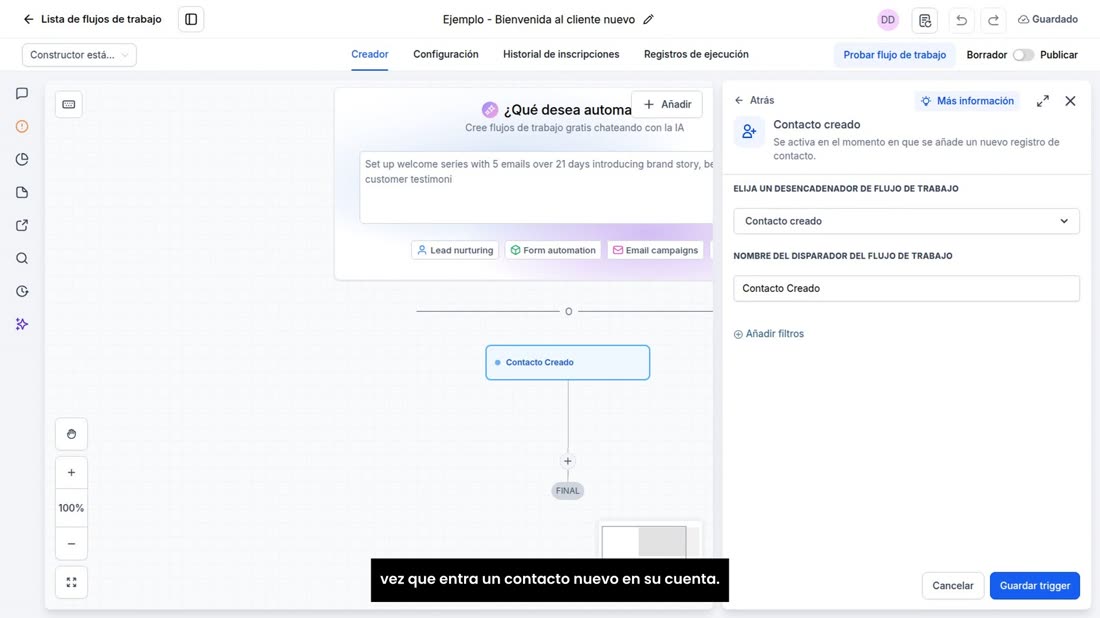This screenshot has height=618, width=1100.
Task: Click the Contacto Creado name field
Action: pos(906,288)
